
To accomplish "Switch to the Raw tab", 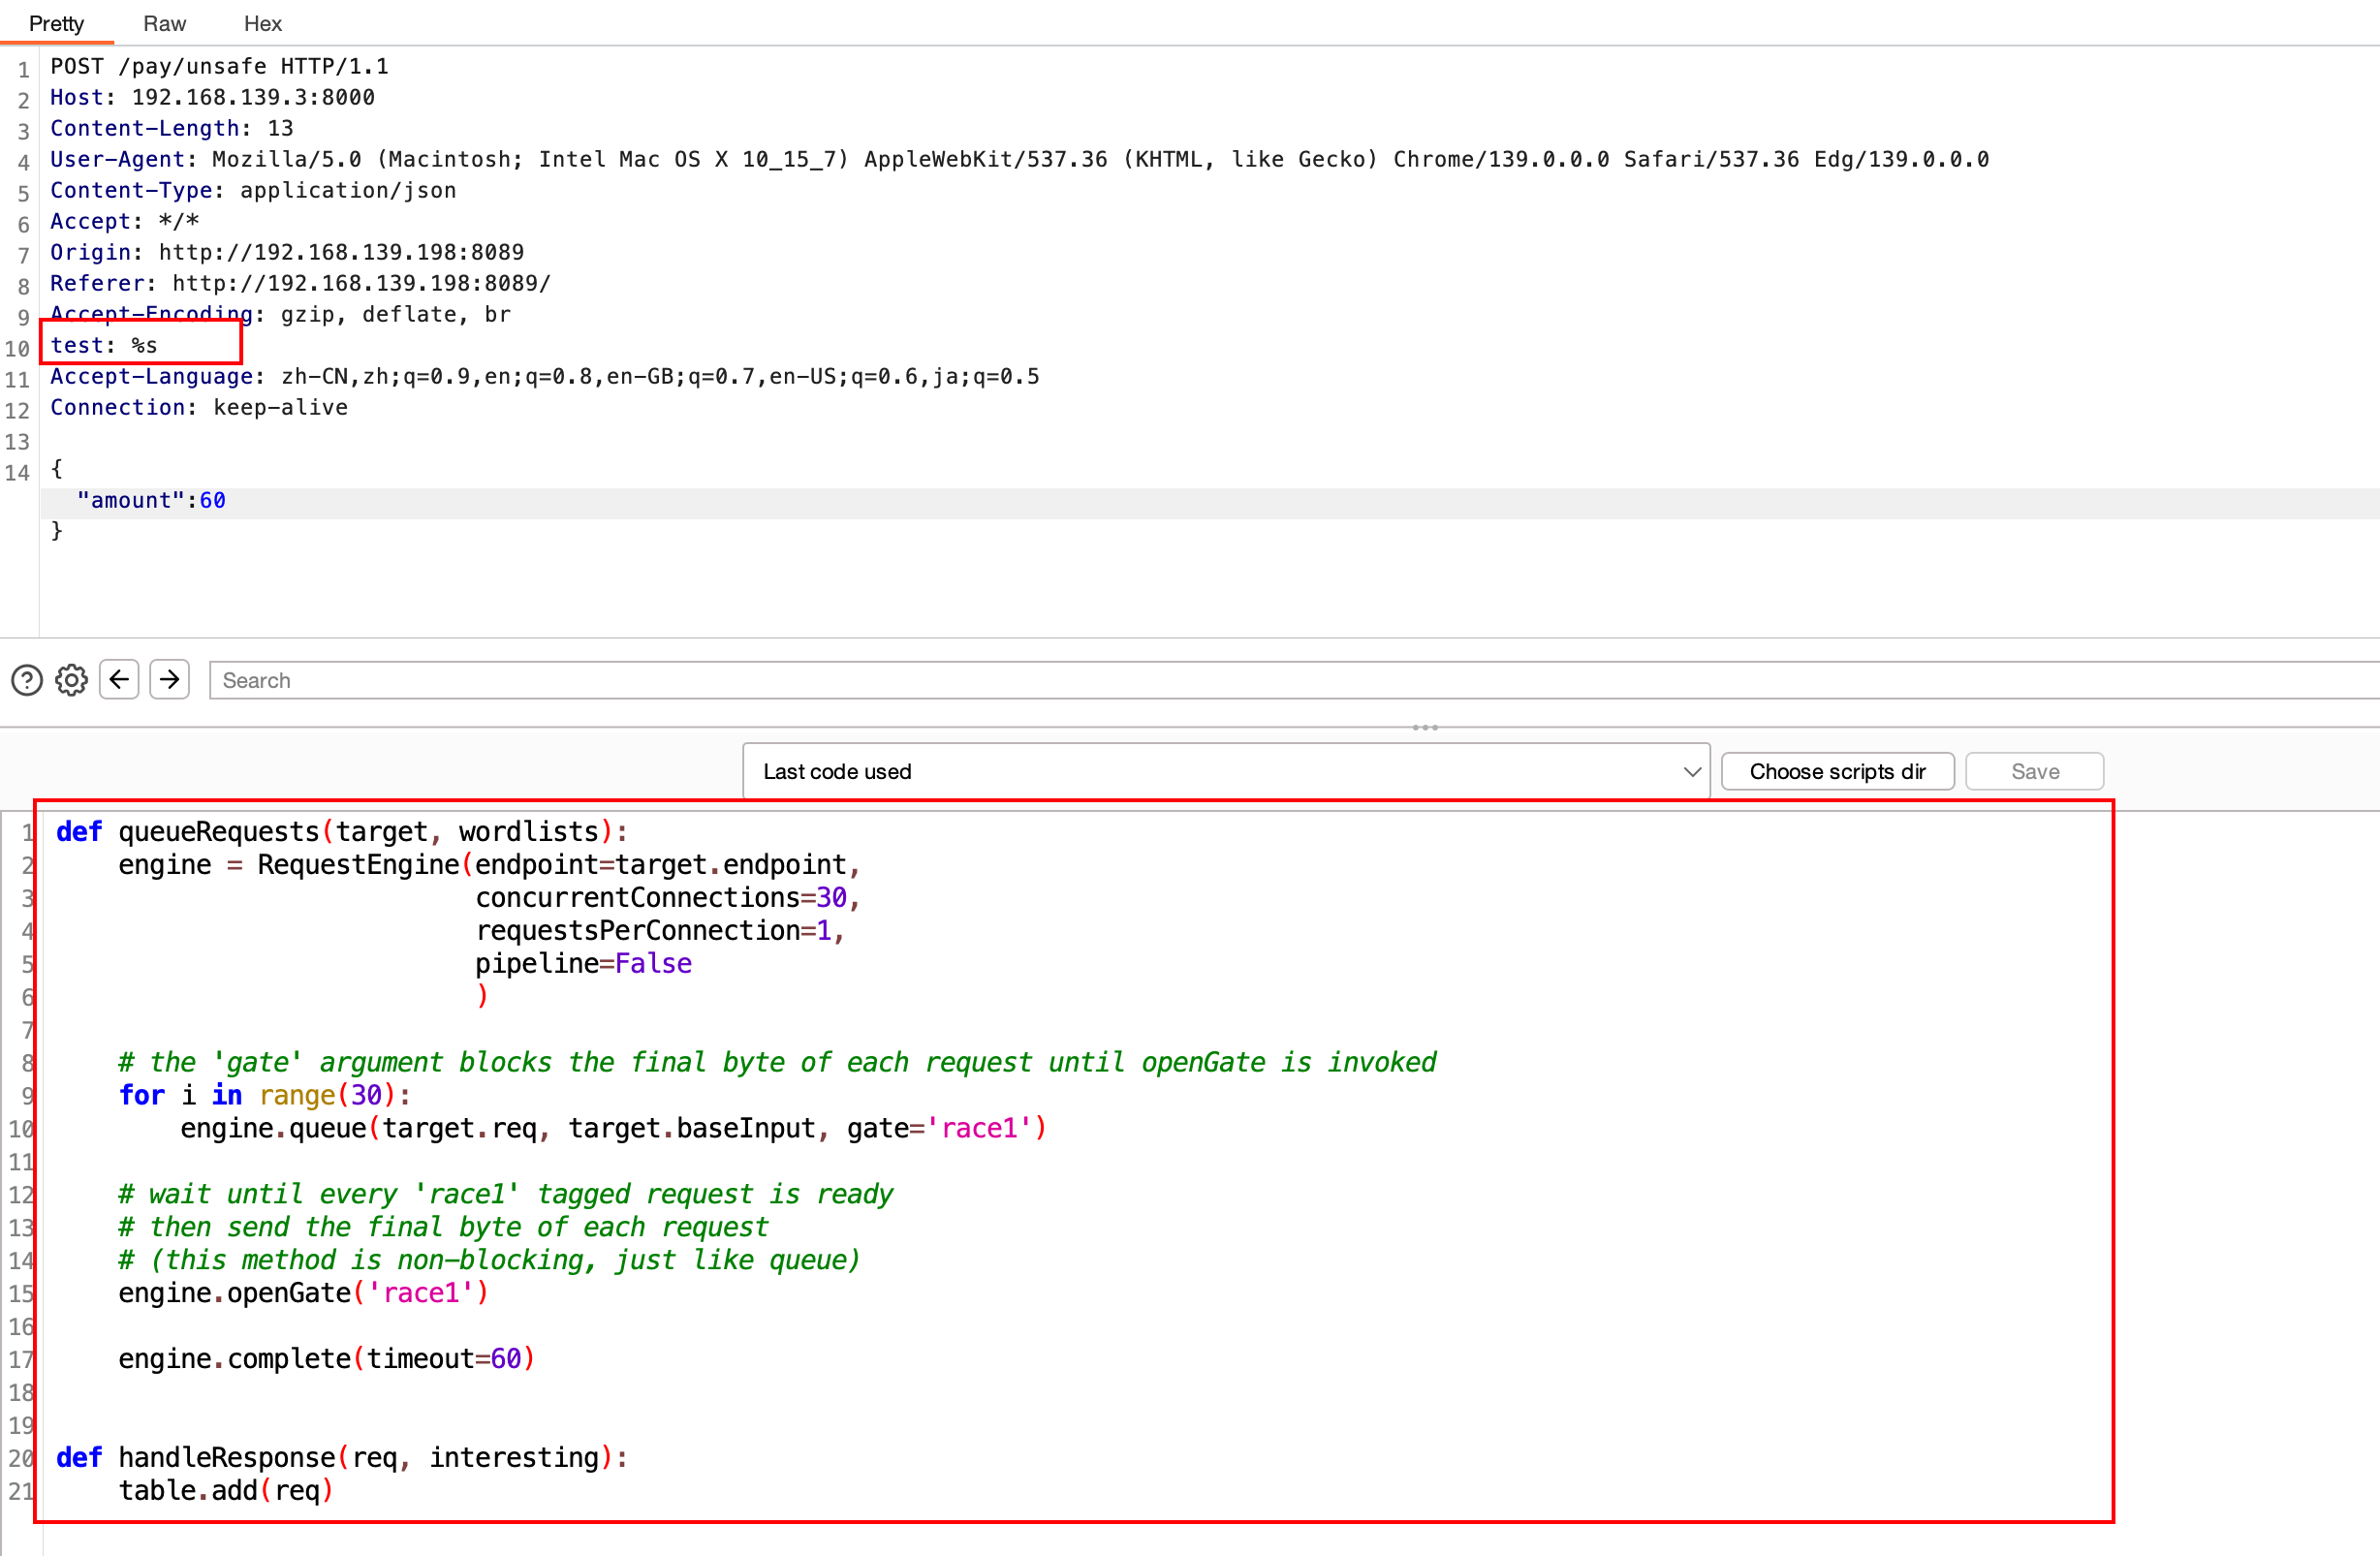I will click(164, 23).
